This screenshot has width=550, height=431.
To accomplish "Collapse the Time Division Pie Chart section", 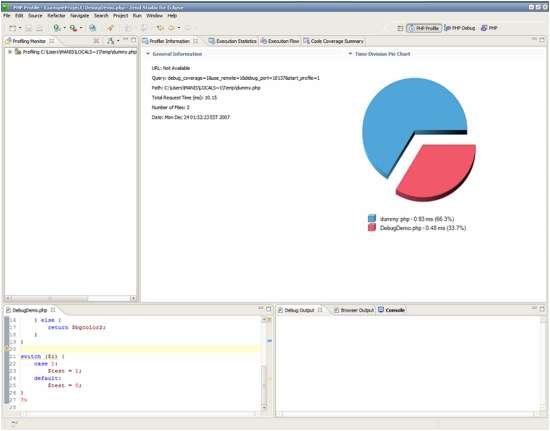I will [350, 54].
